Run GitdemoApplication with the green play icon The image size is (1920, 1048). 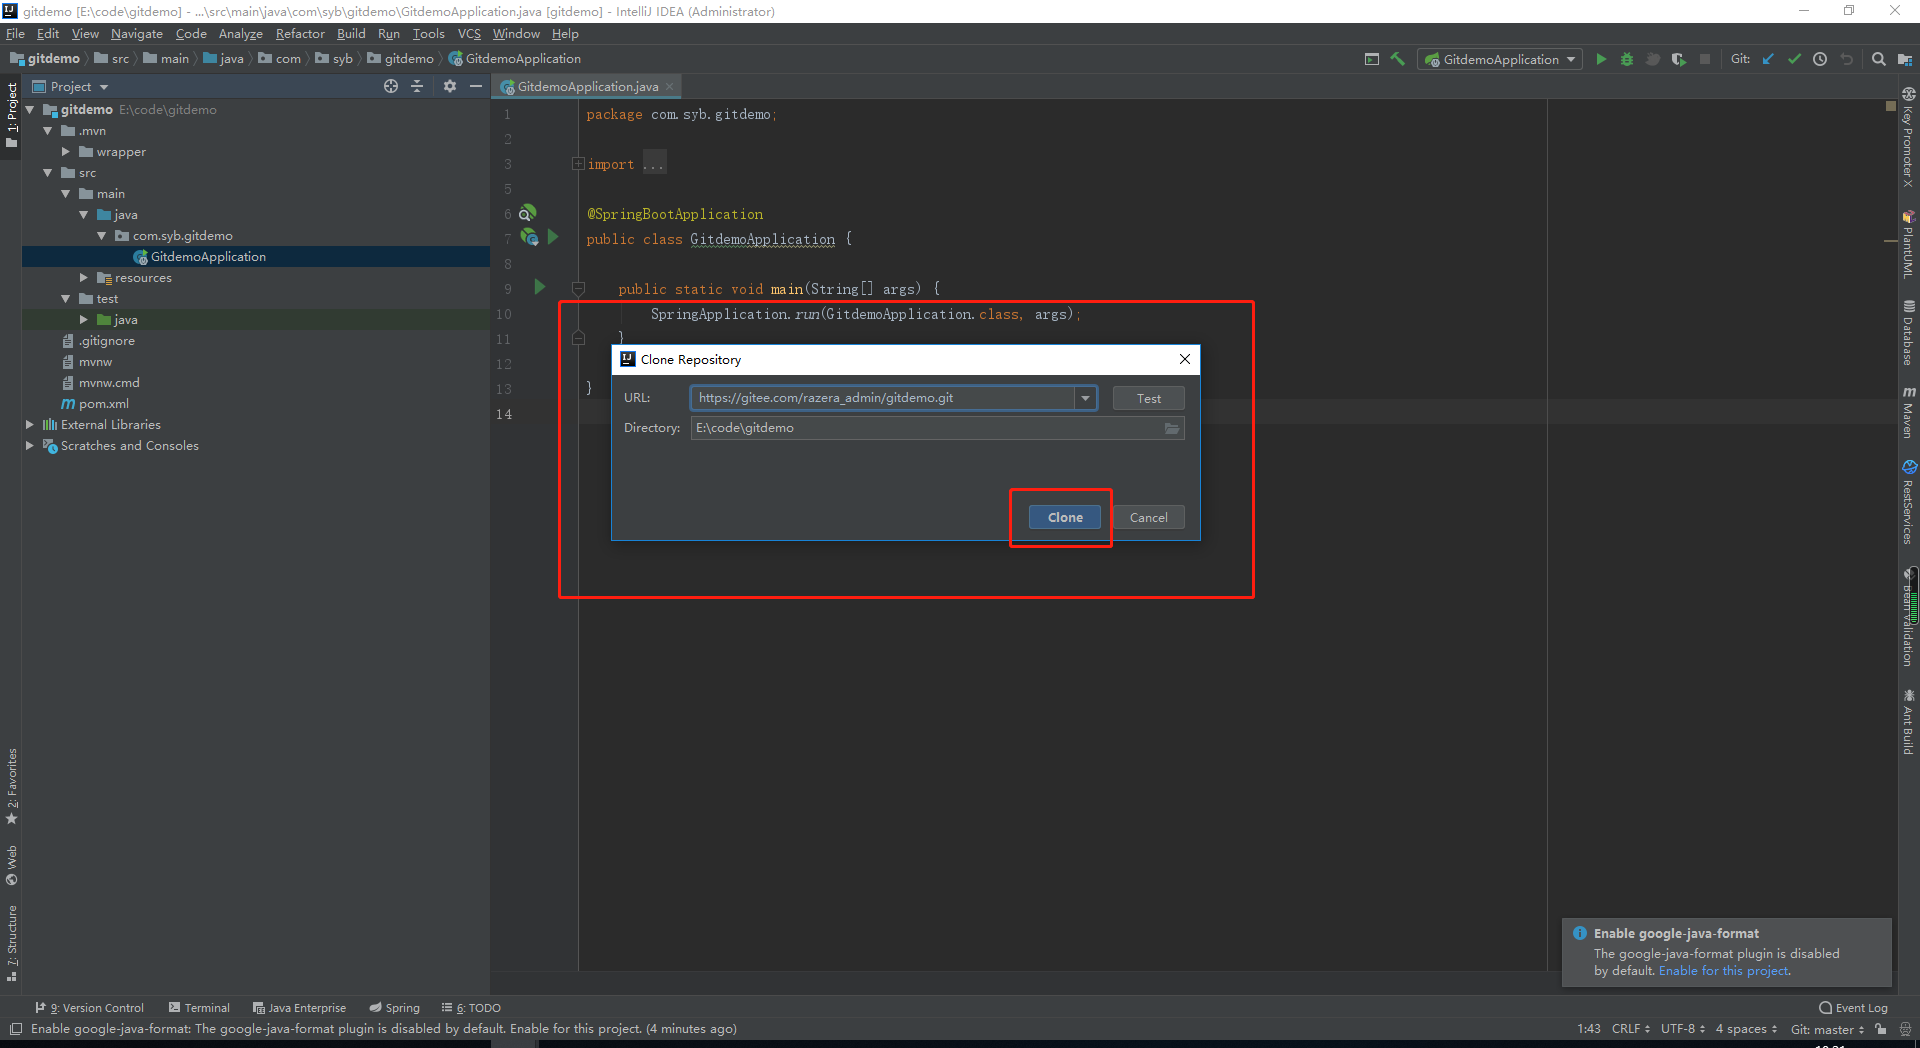[x=1601, y=59]
